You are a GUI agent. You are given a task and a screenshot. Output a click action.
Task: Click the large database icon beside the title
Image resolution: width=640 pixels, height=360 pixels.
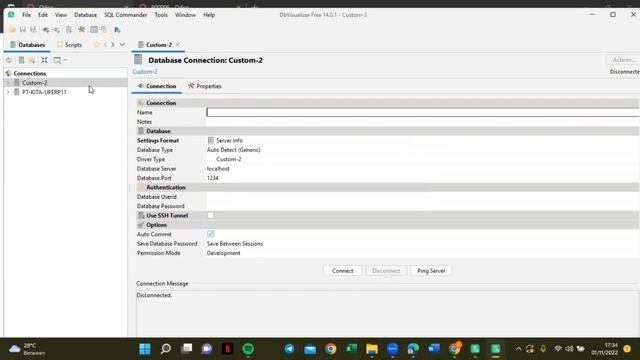click(x=138, y=60)
